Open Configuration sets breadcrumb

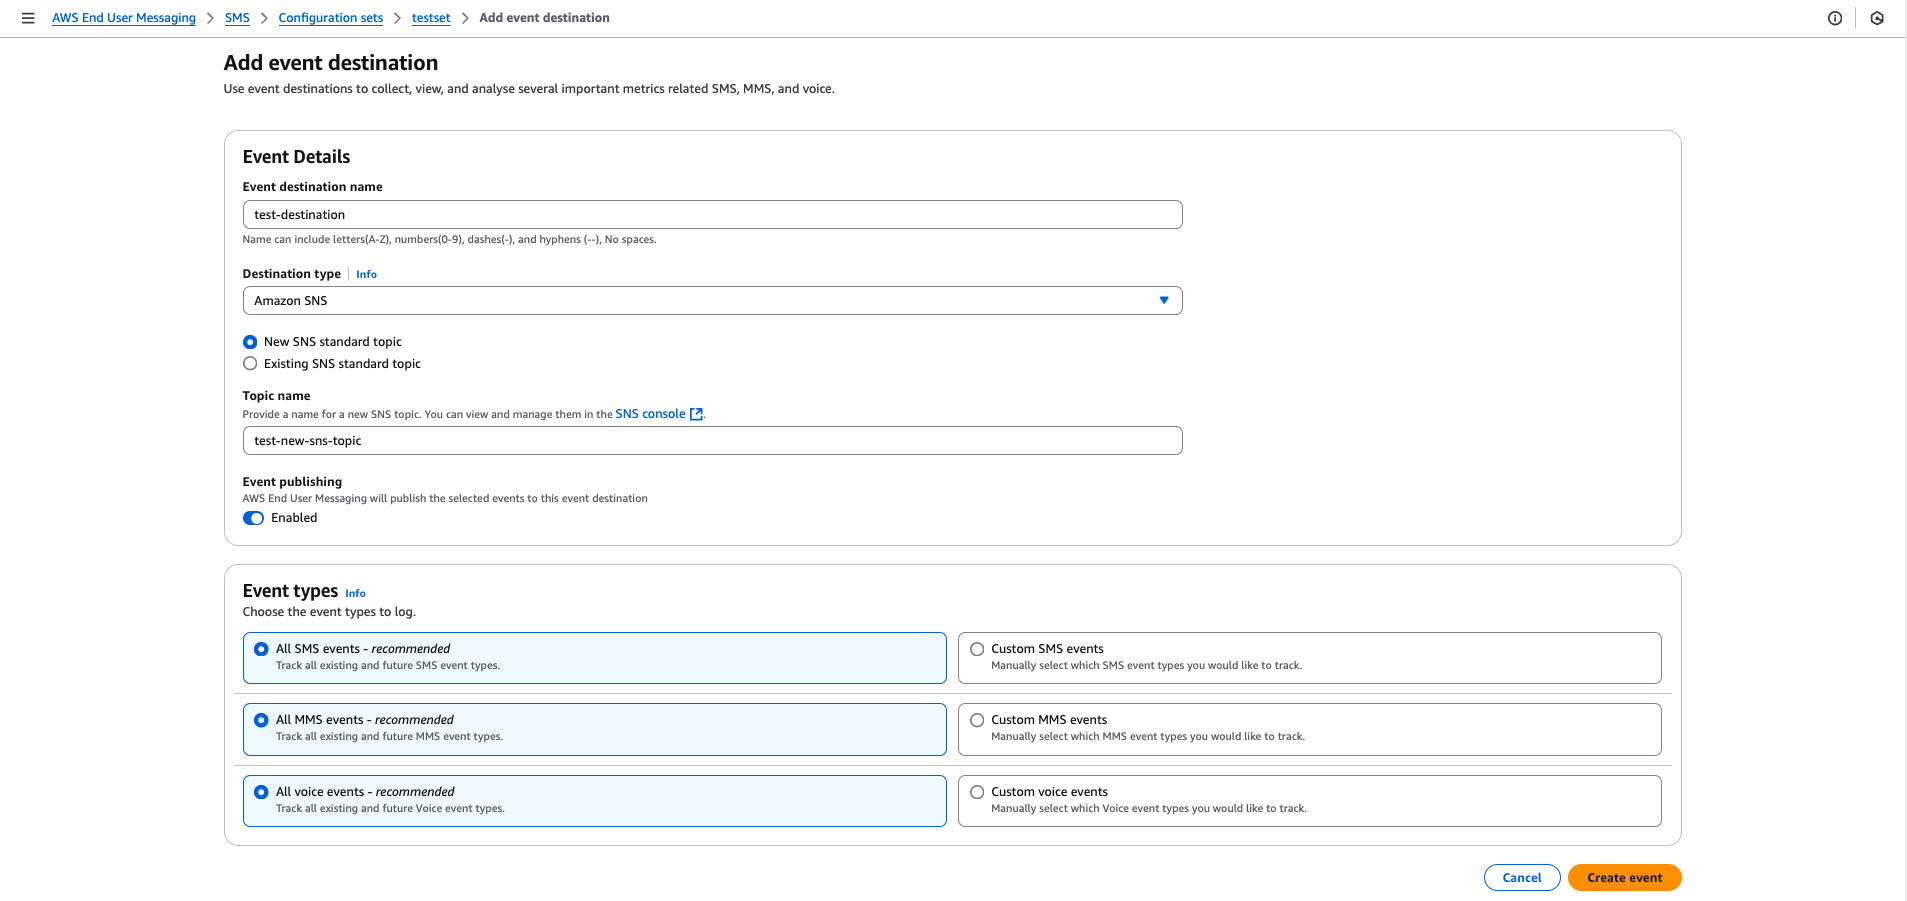[x=331, y=18]
